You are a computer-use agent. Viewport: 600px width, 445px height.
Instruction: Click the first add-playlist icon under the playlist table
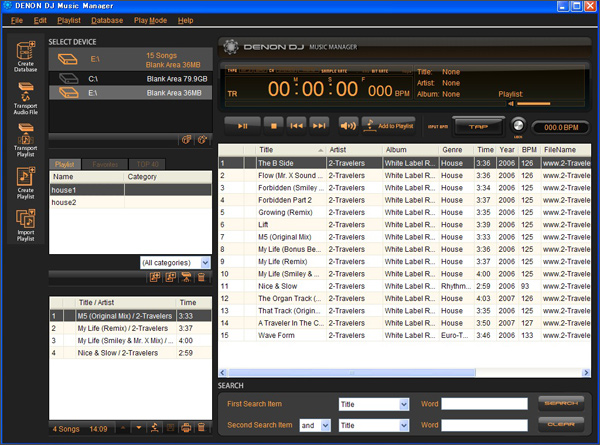pyautogui.click(x=155, y=277)
